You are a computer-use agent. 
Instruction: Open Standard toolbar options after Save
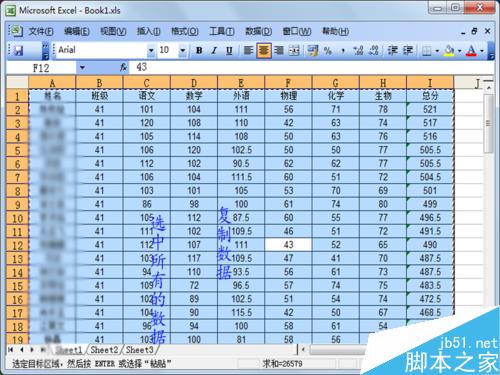coord(45,51)
